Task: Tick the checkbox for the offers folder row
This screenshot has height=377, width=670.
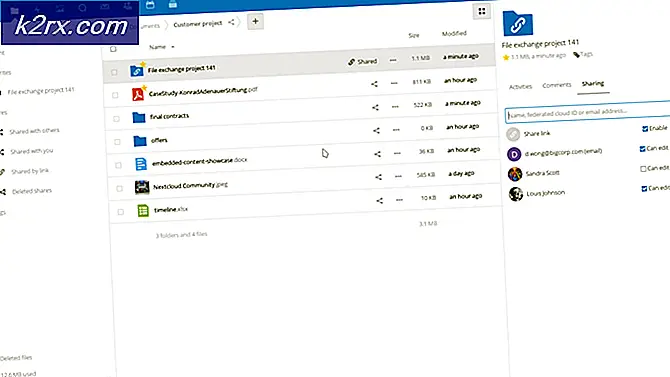Action: (x=117, y=141)
